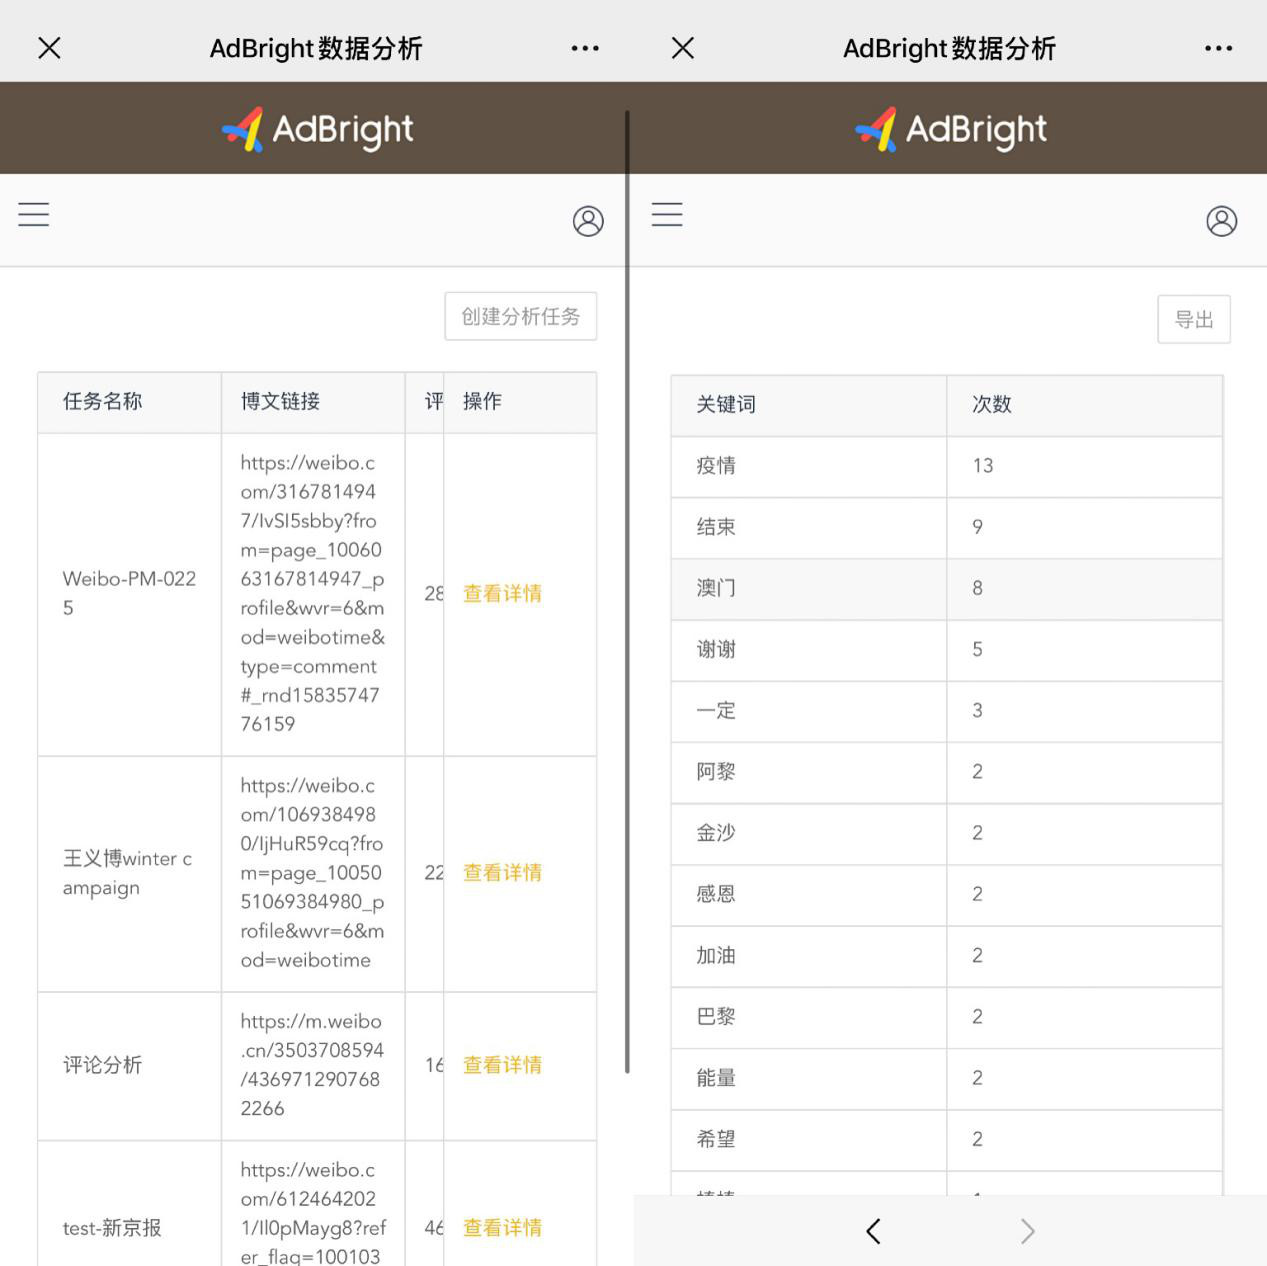Open three-dots options menu in left panel
This screenshot has height=1266, width=1267.
pyautogui.click(x=585, y=48)
